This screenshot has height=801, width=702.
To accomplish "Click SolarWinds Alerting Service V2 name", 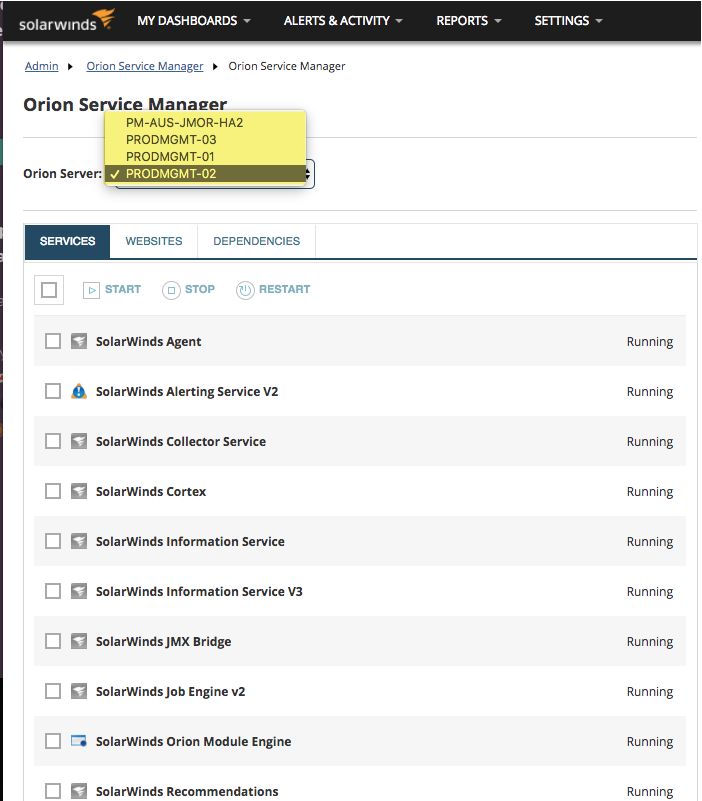I will (x=187, y=392).
